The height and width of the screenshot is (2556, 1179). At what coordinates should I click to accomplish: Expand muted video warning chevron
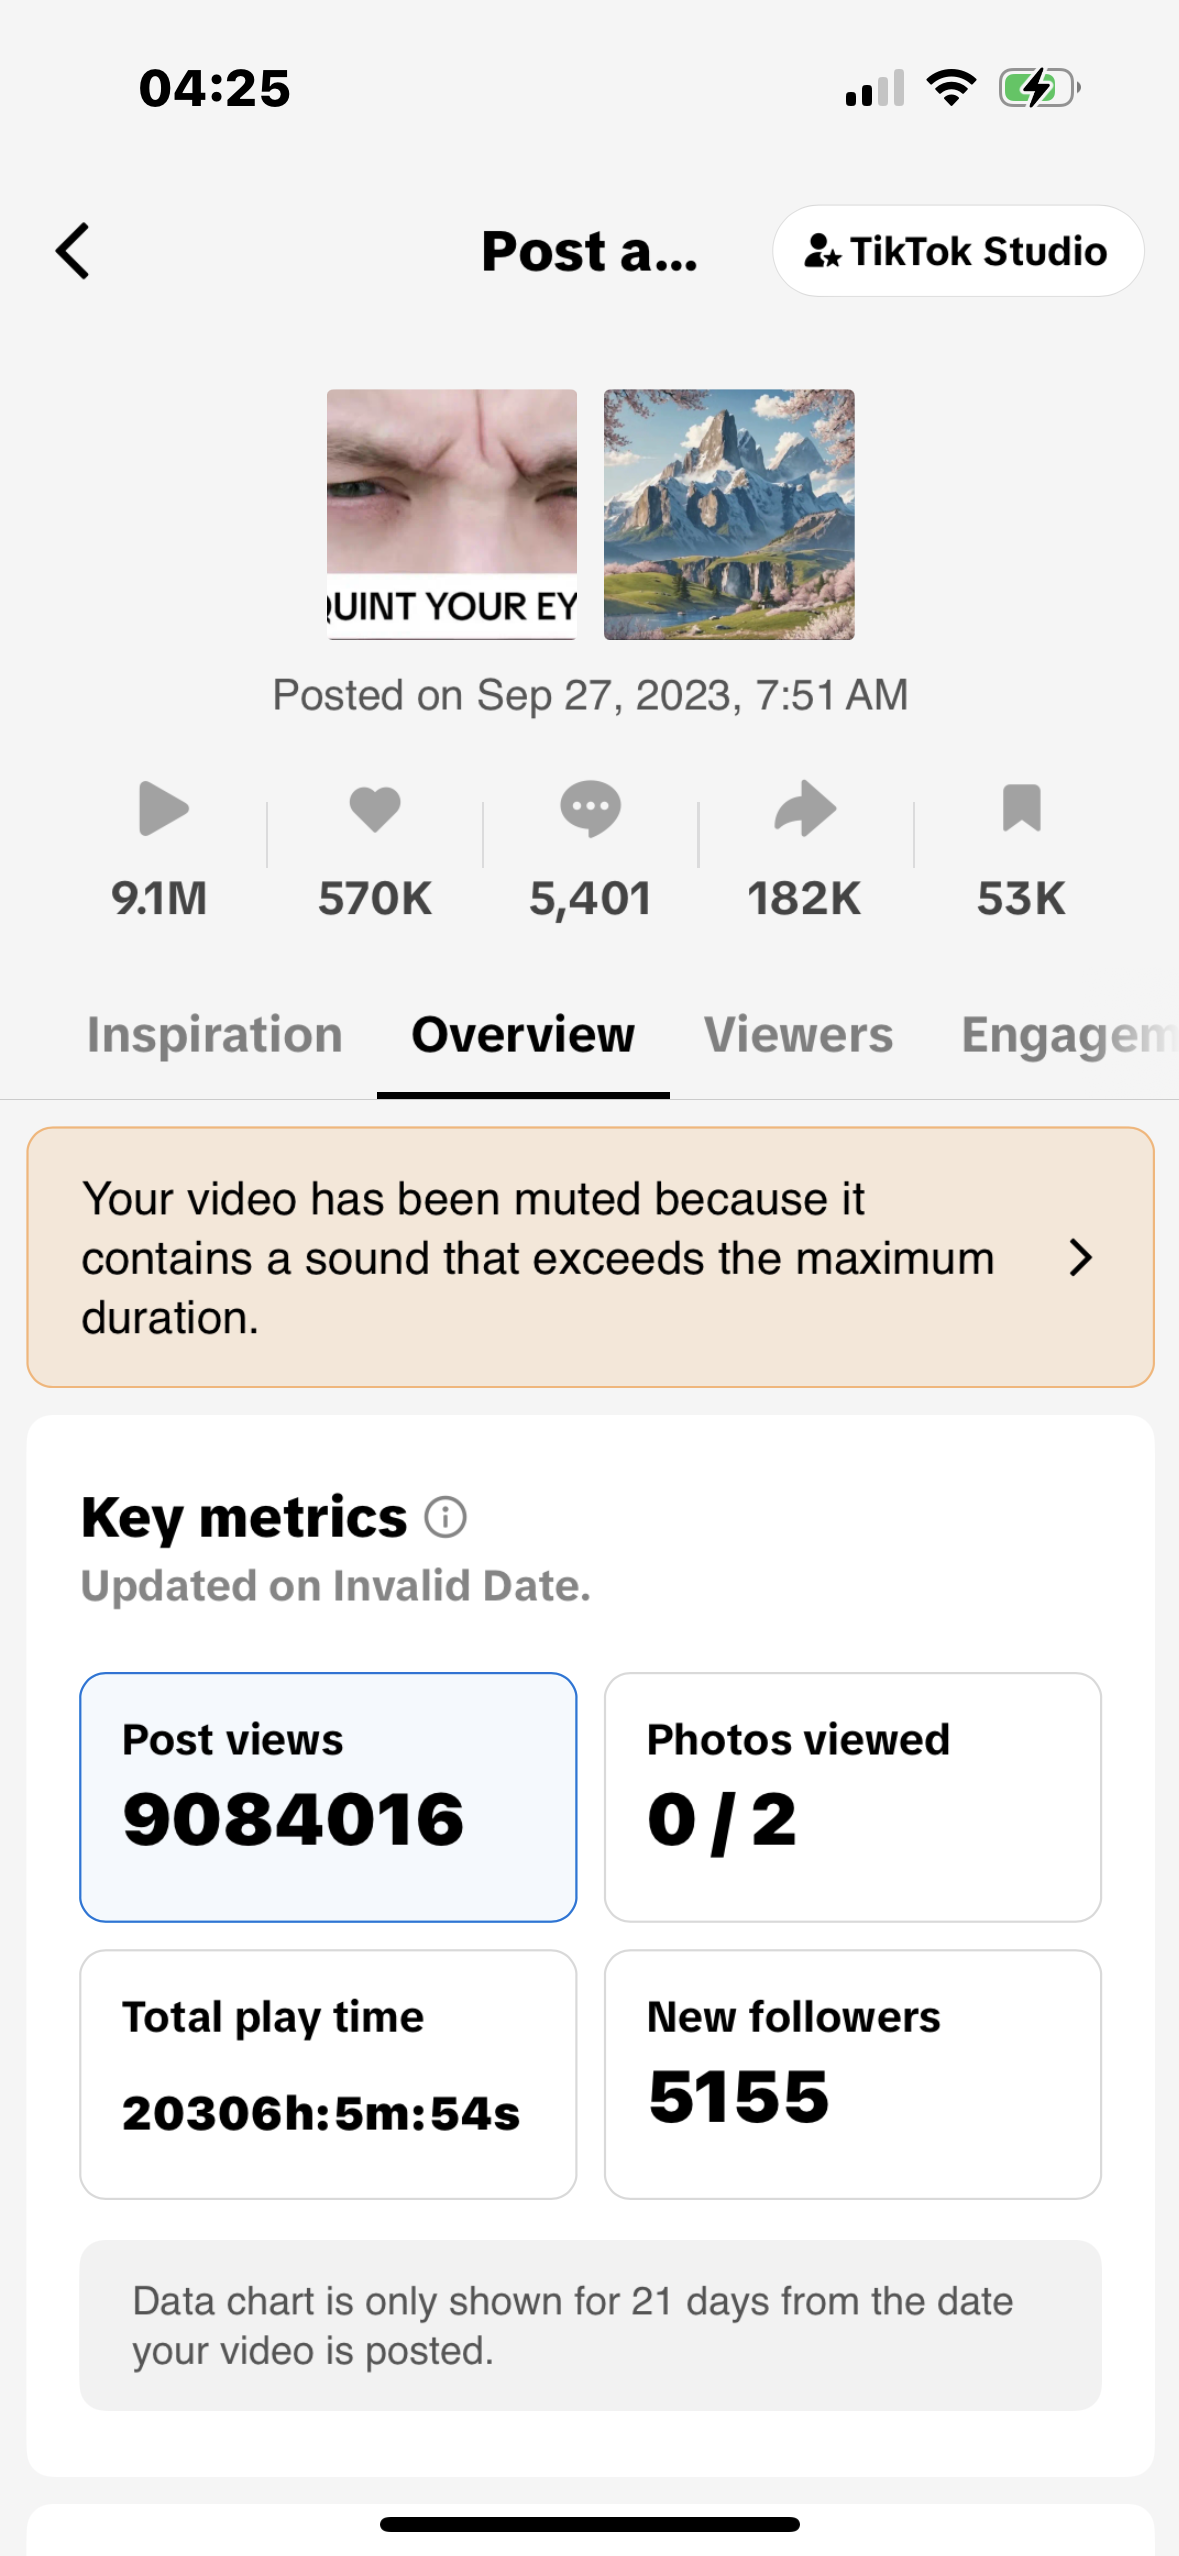(1079, 1257)
